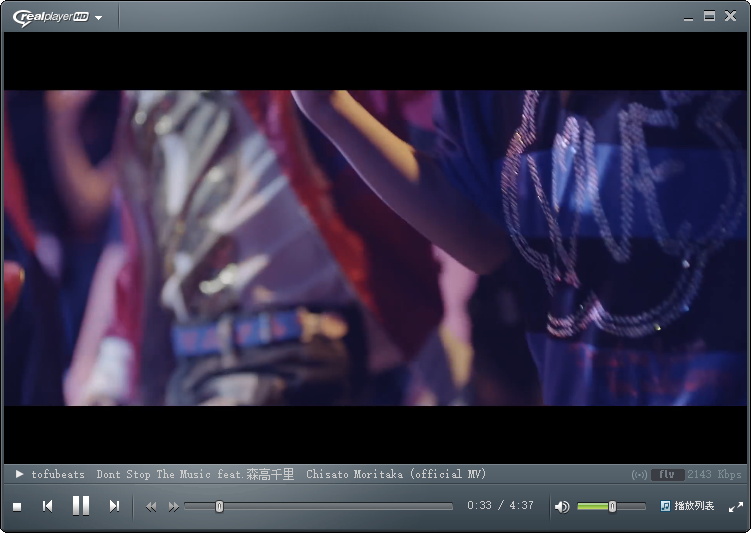The image size is (751, 533).
Task: Click the tofubeats track title text
Action: (x=259, y=474)
